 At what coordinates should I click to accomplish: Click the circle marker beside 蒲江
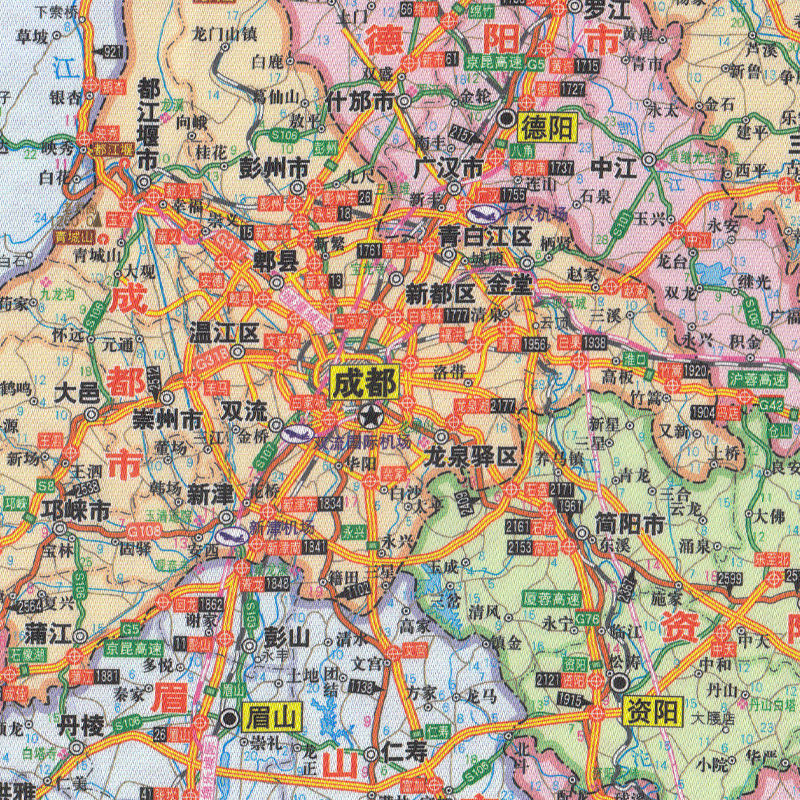point(80,636)
